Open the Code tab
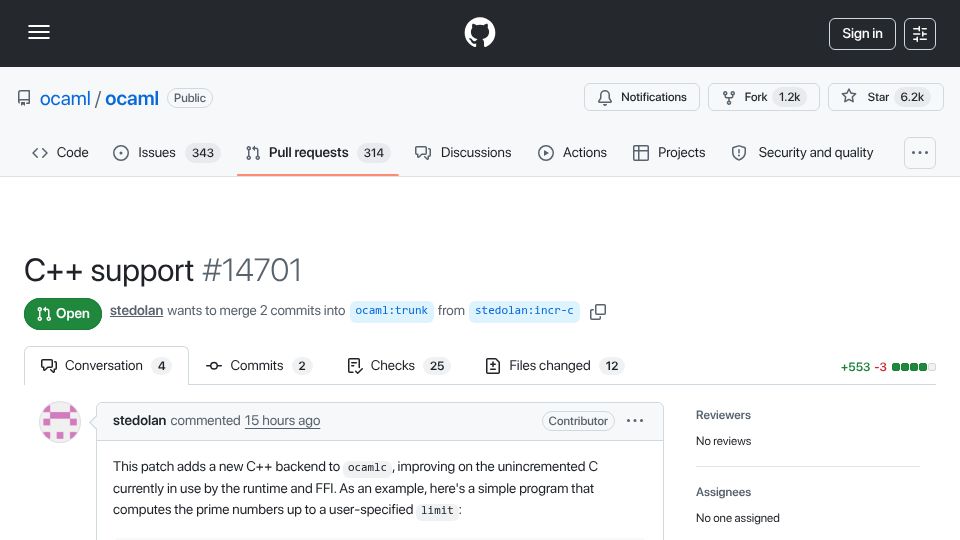The width and height of the screenshot is (960, 540). (x=61, y=153)
